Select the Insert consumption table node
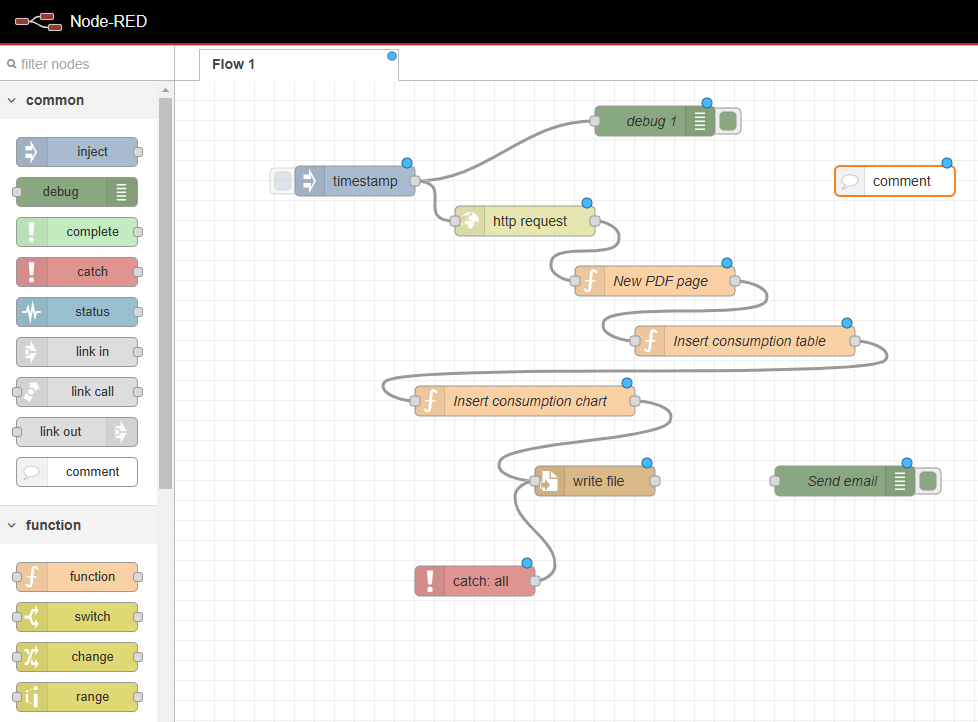This screenshot has width=978, height=722. pyautogui.click(x=745, y=341)
